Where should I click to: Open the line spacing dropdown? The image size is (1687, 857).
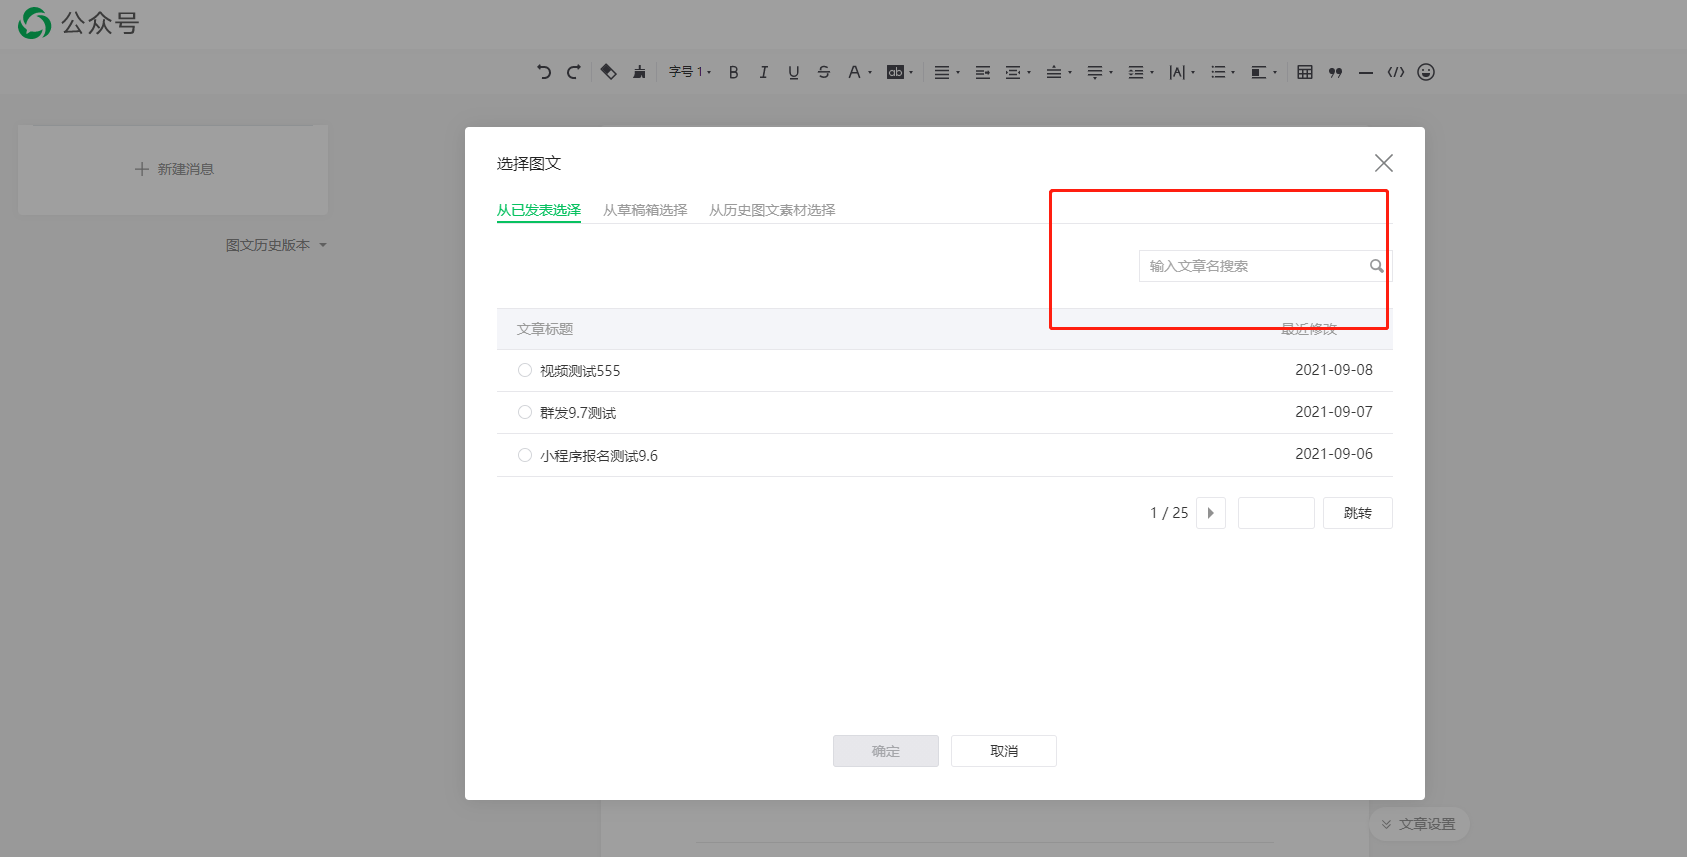1141,72
